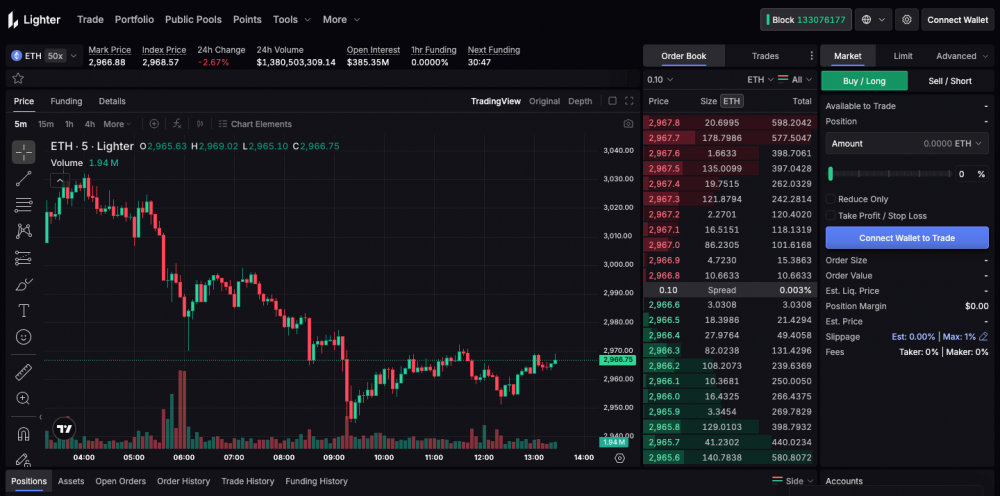Click the order size percentage slider
The height and width of the screenshot is (496, 1000).
tap(886, 174)
